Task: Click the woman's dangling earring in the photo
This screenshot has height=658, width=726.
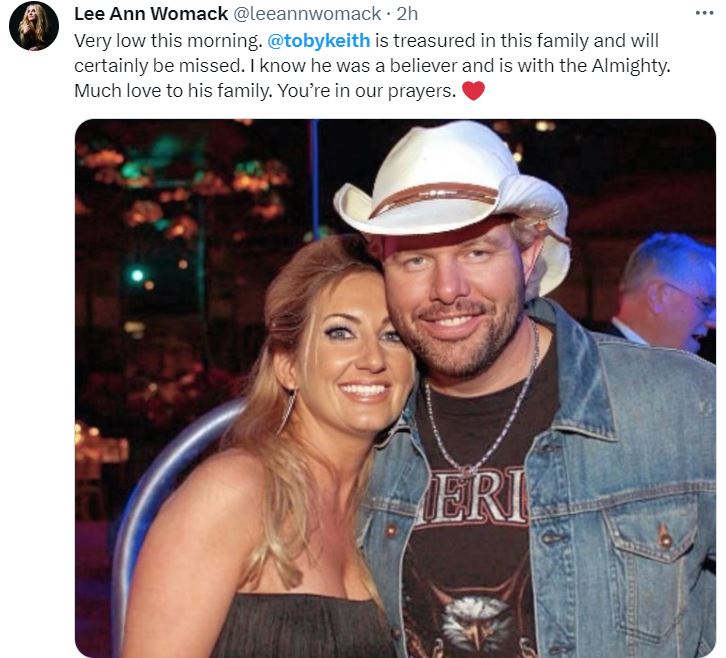Action: pyautogui.click(x=288, y=411)
